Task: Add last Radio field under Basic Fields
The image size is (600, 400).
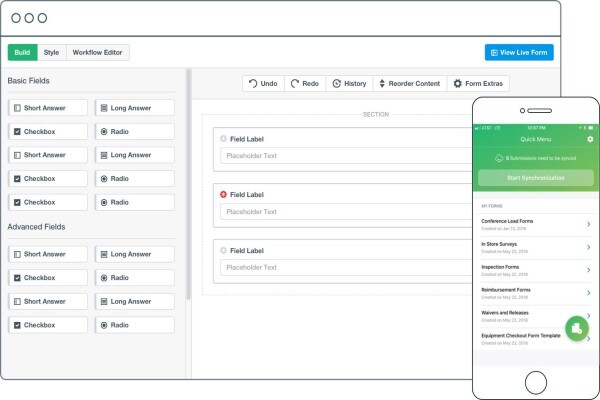Action: 135,202
